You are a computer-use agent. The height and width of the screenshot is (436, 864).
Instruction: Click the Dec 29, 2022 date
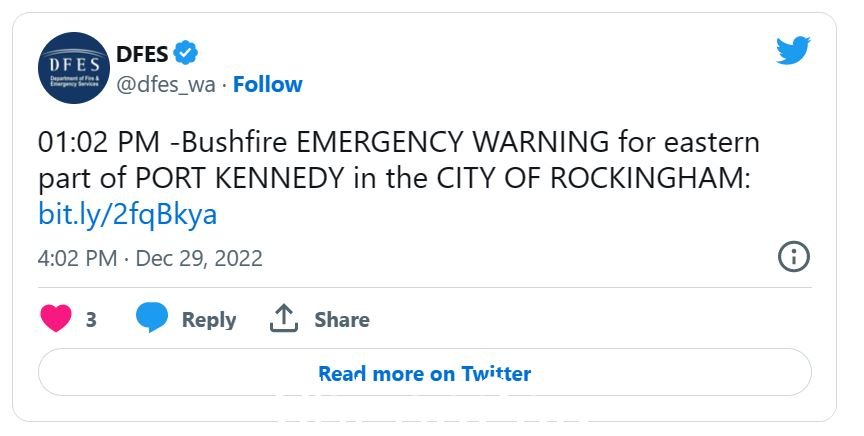pos(199,259)
